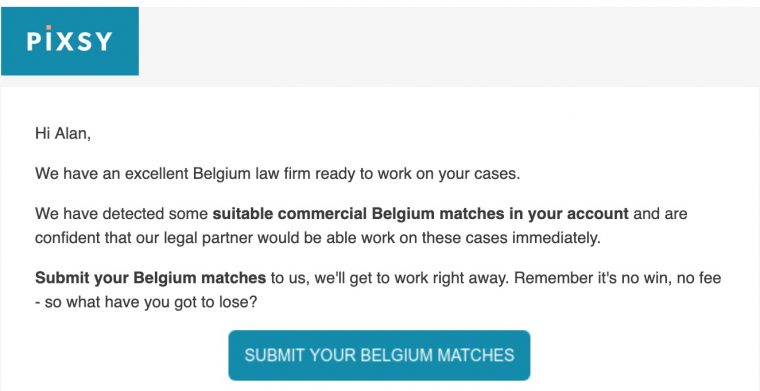Click the 'Hi Alan,' greeting line
This screenshot has width=760, height=391.
[x=63, y=134]
